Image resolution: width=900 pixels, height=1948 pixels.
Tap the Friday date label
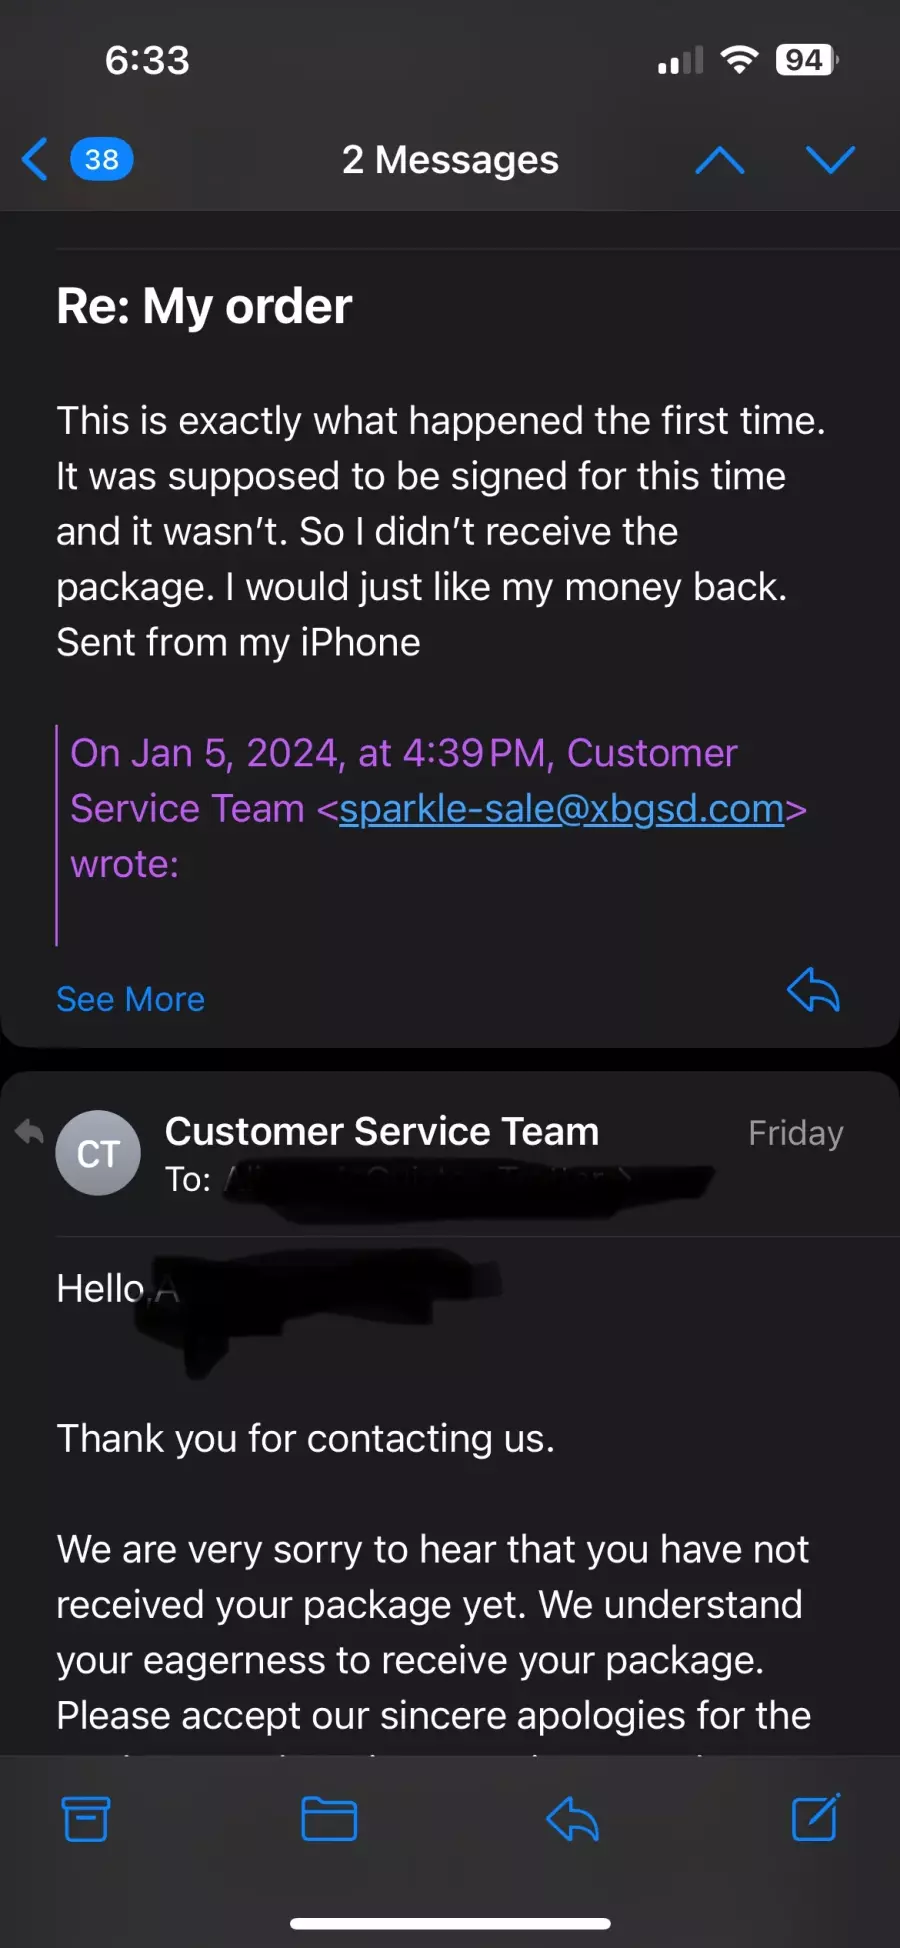(796, 1133)
